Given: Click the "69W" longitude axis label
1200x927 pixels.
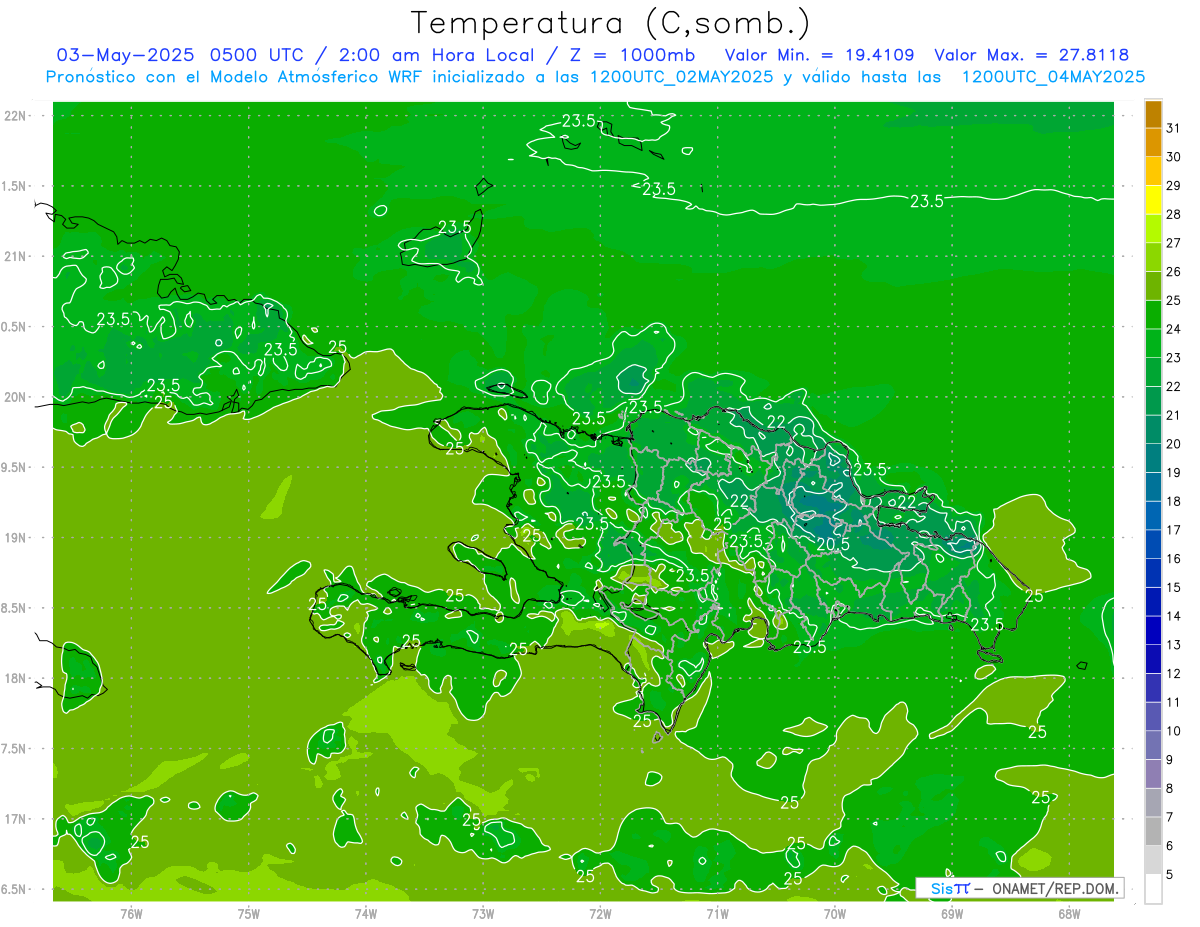Looking at the screenshot, I should 952,913.
